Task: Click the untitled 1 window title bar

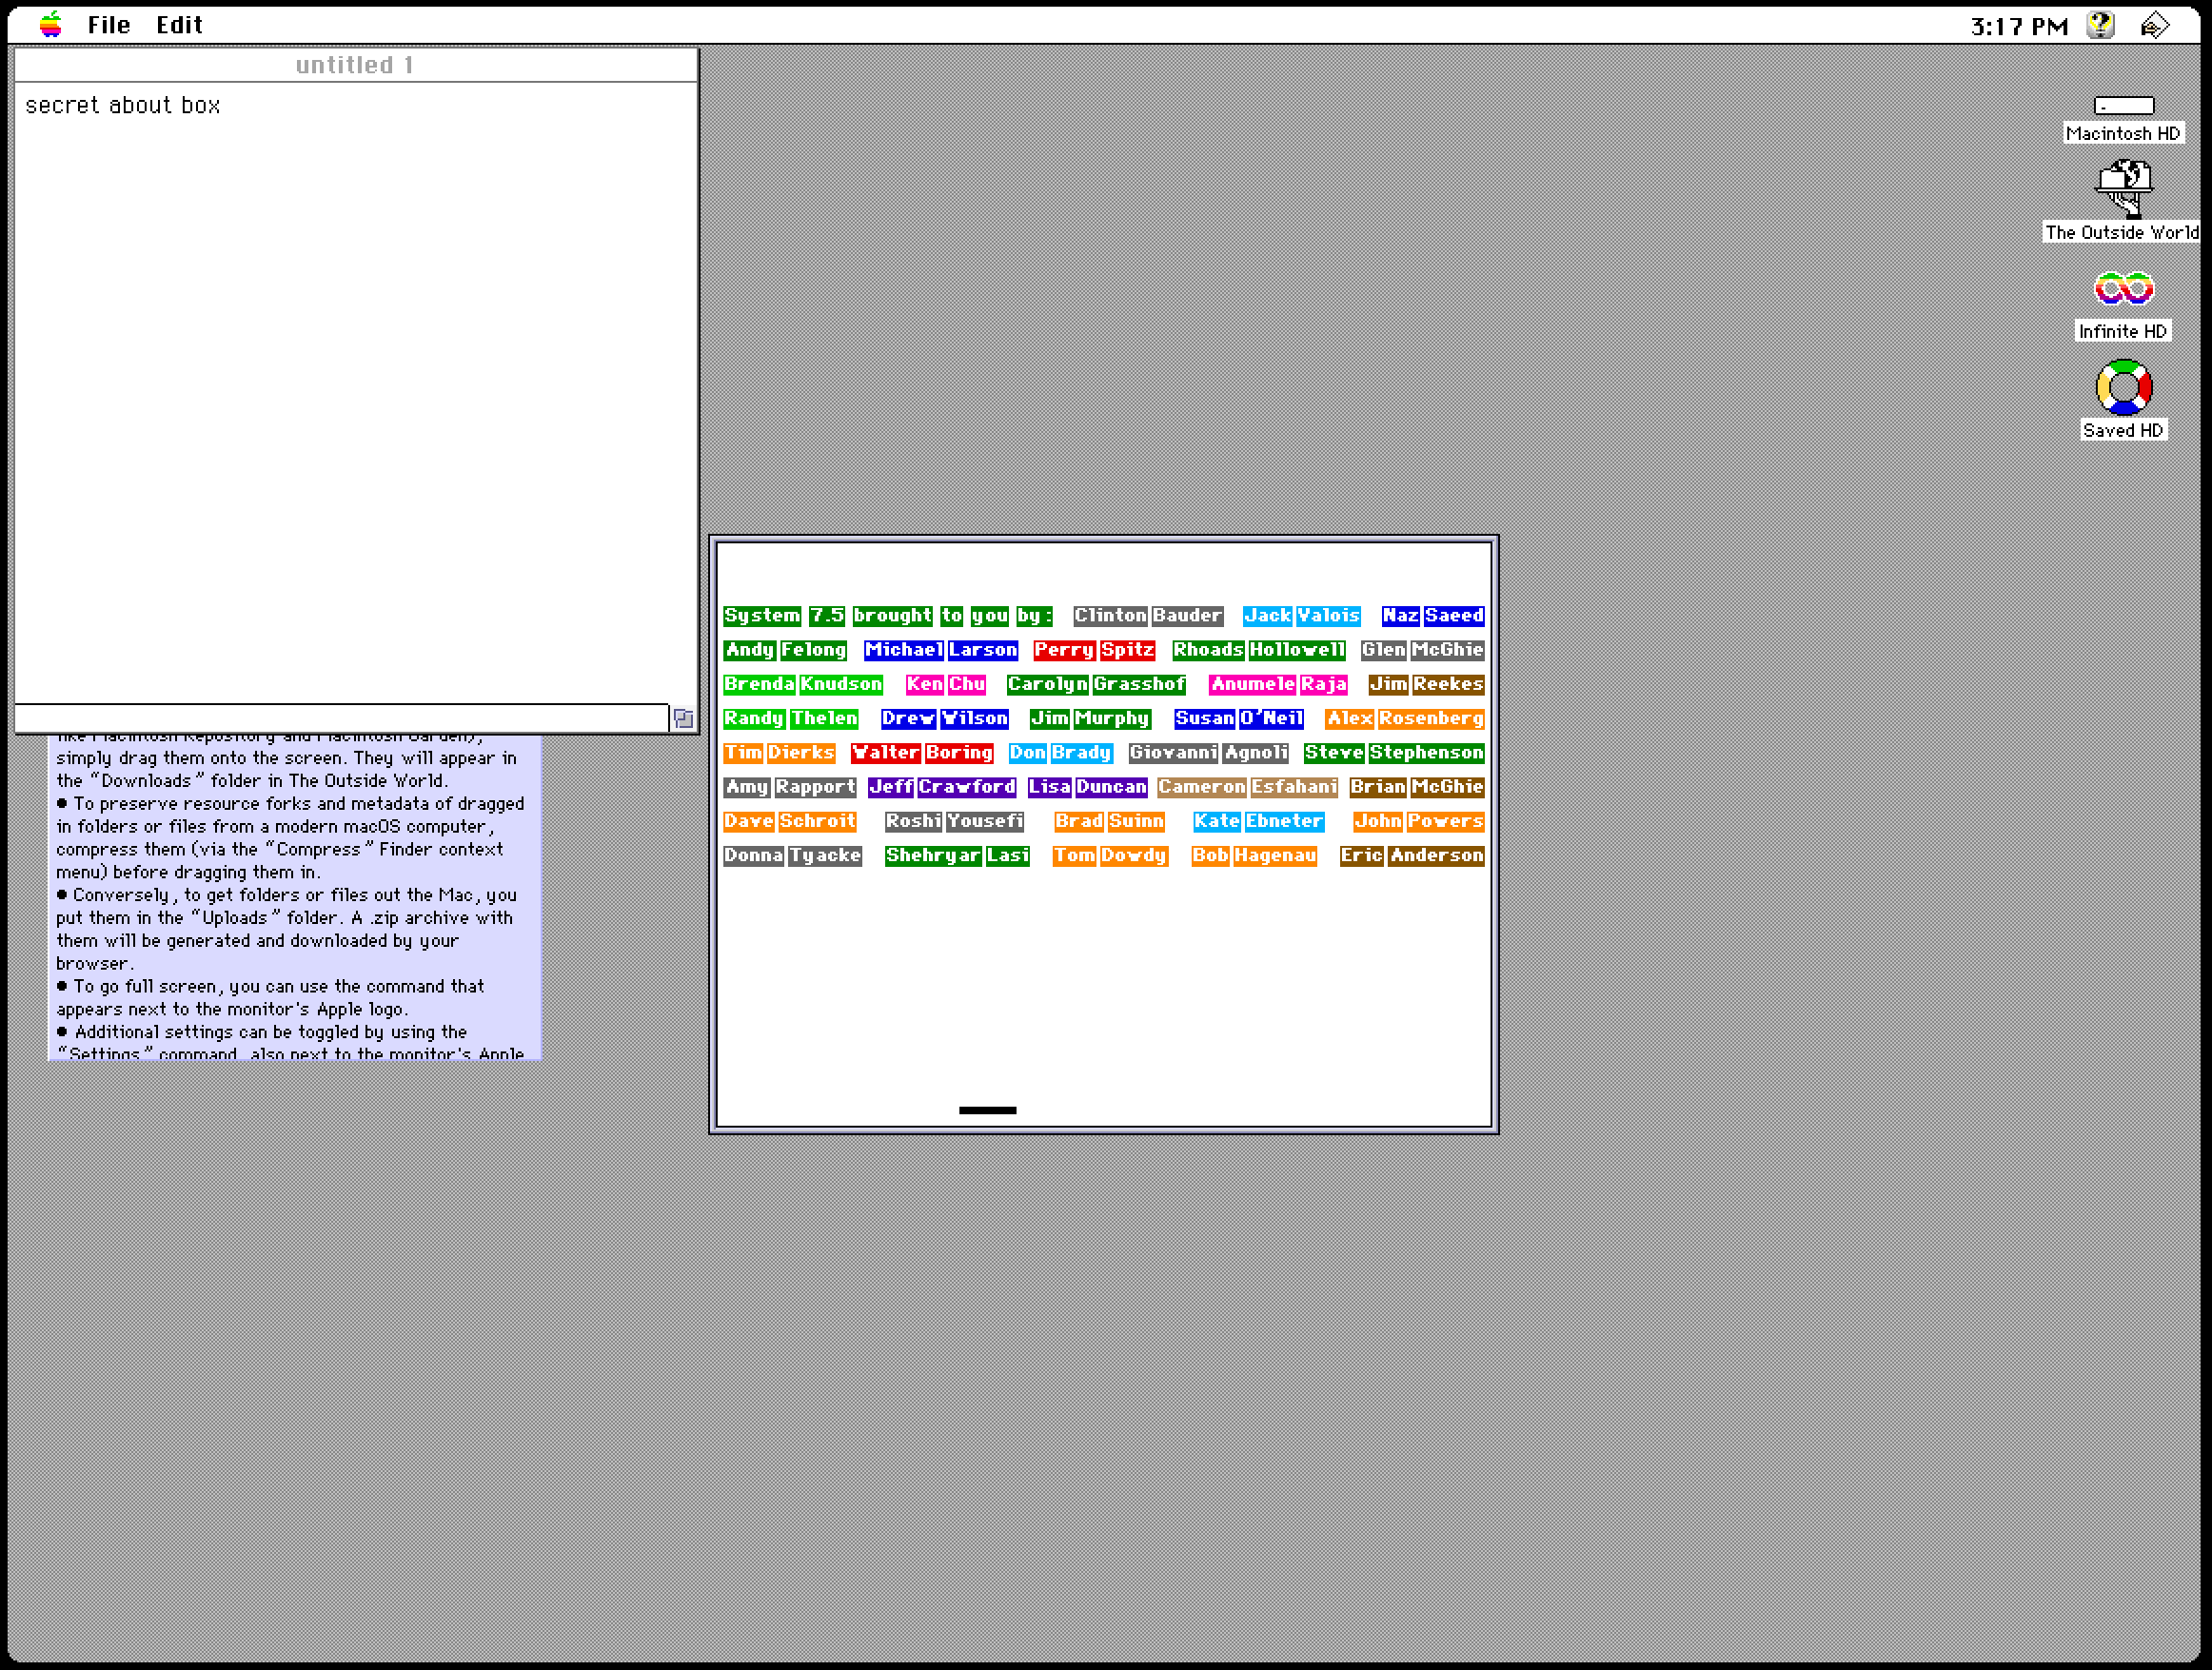Action: 354,65
